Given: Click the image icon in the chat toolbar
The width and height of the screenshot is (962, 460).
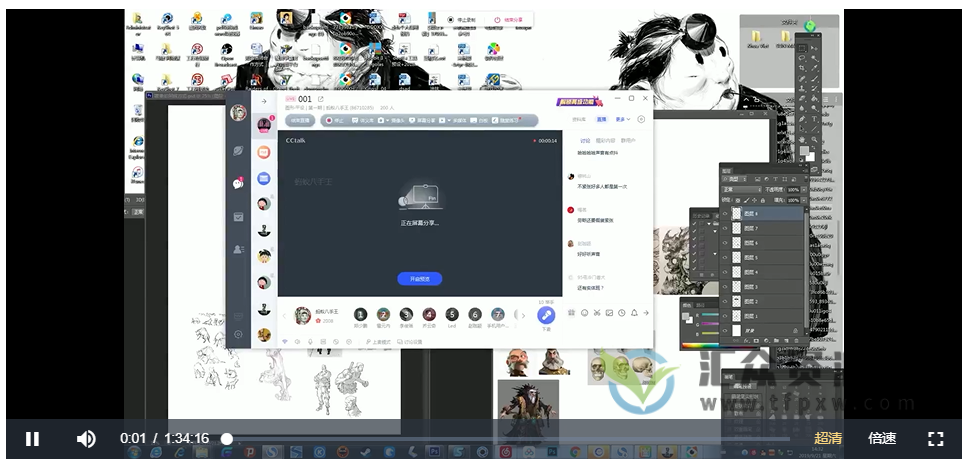Looking at the screenshot, I should [609, 313].
